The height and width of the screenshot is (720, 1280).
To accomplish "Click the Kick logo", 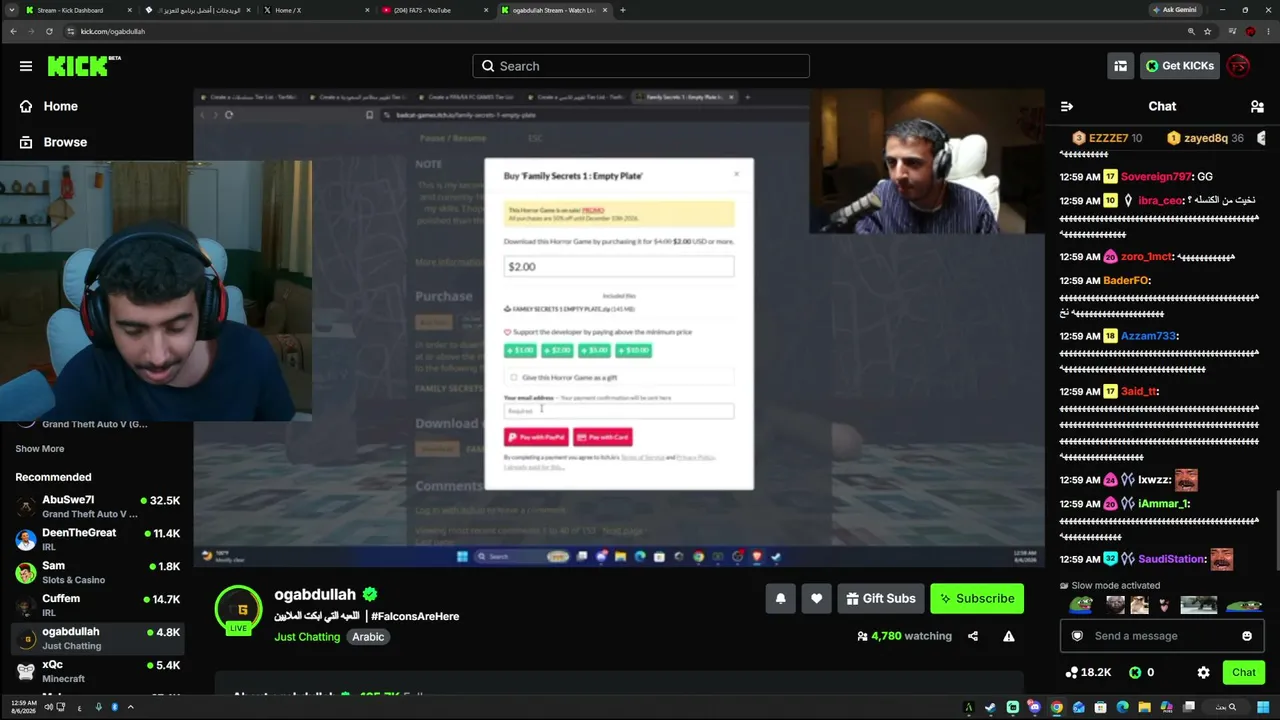I will (x=84, y=66).
